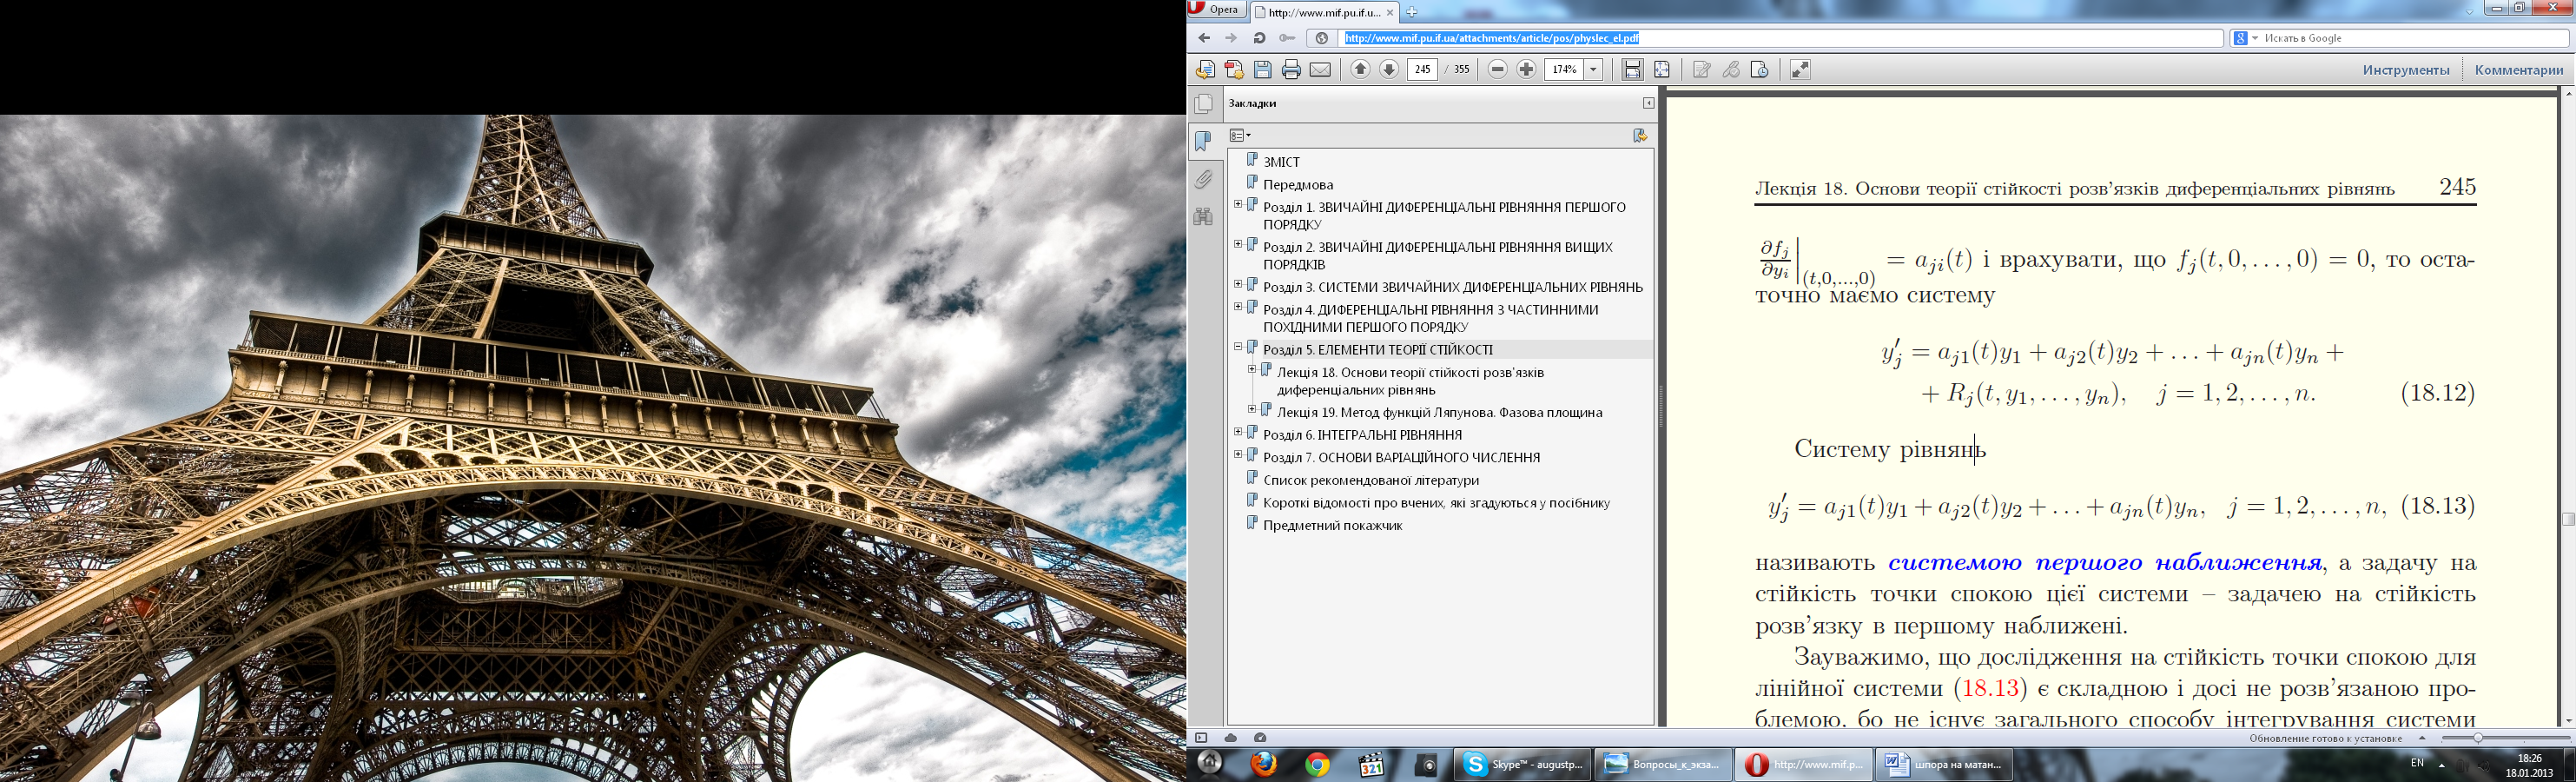Screen dimensions: 2576x782
Task: Open the Комментарии pane
Action: pos(2519,70)
